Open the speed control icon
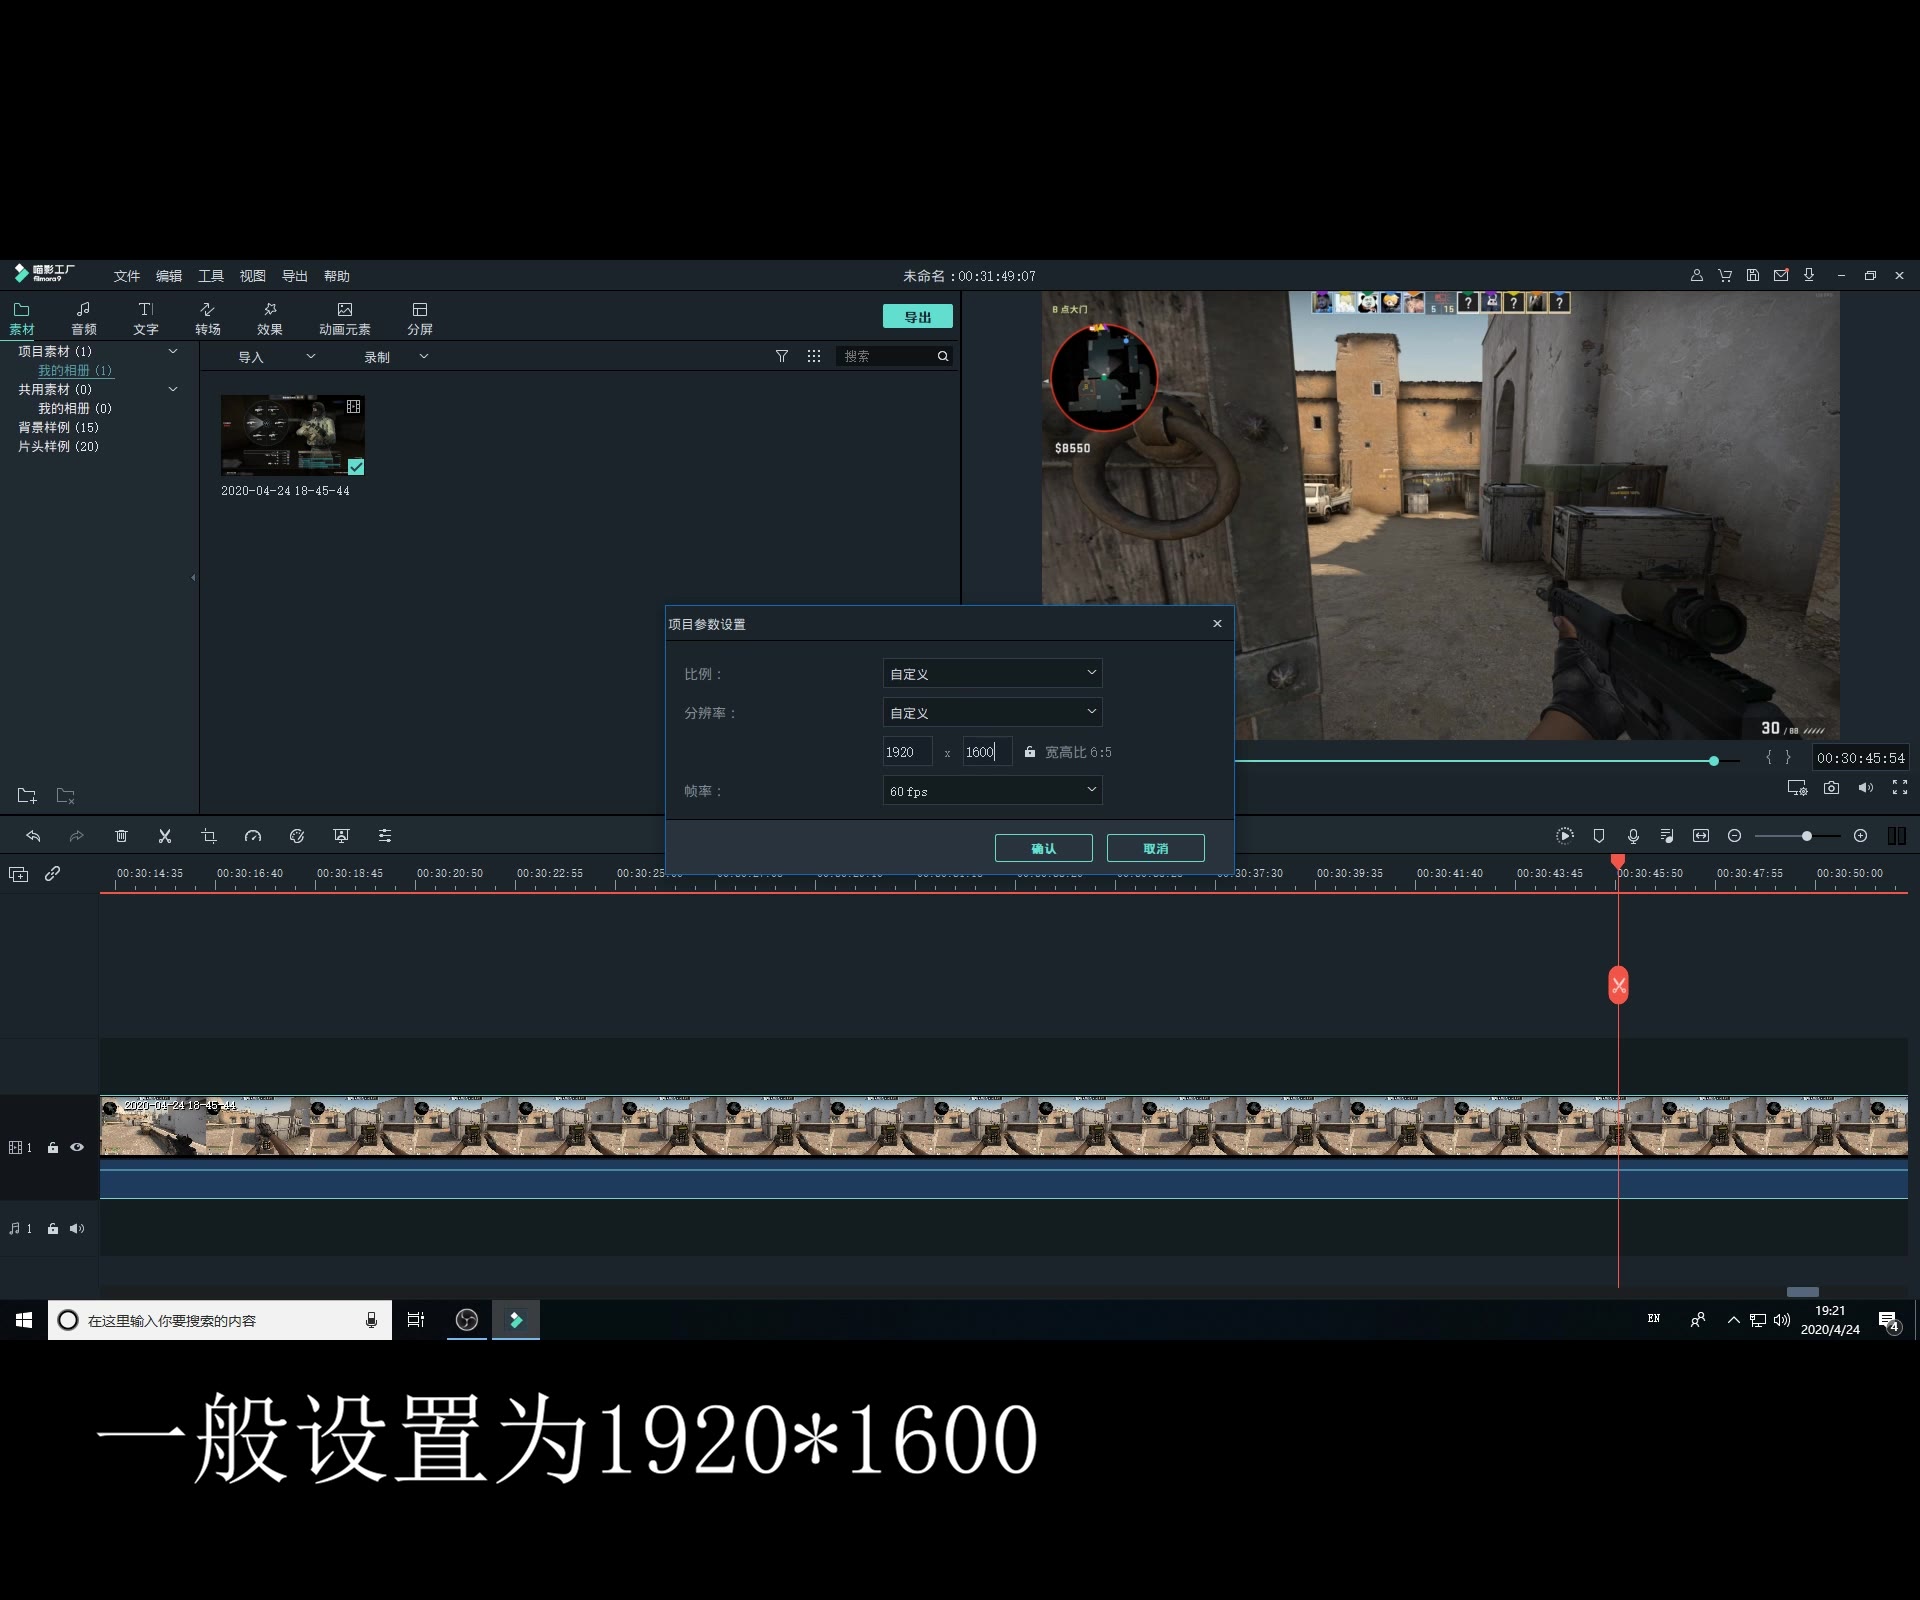 click(x=253, y=836)
